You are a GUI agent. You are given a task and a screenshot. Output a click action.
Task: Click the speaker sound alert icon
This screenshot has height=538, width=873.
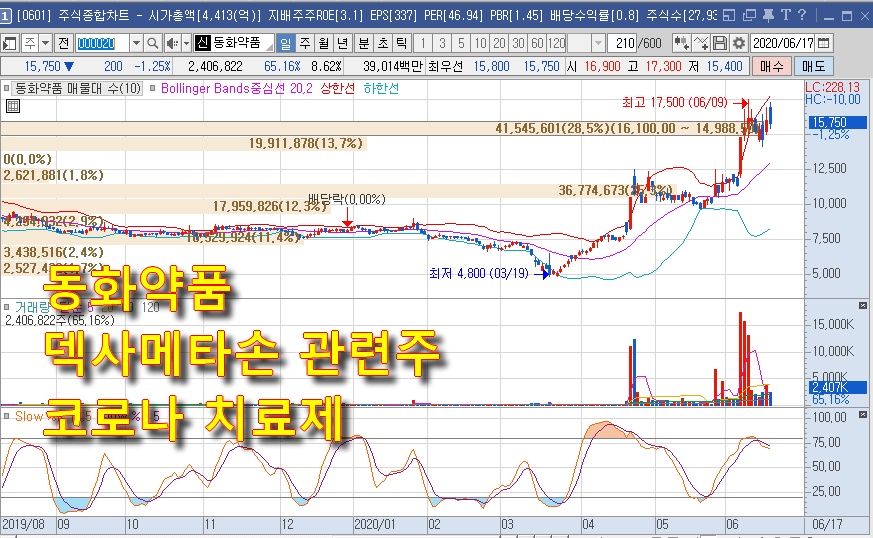coord(173,43)
